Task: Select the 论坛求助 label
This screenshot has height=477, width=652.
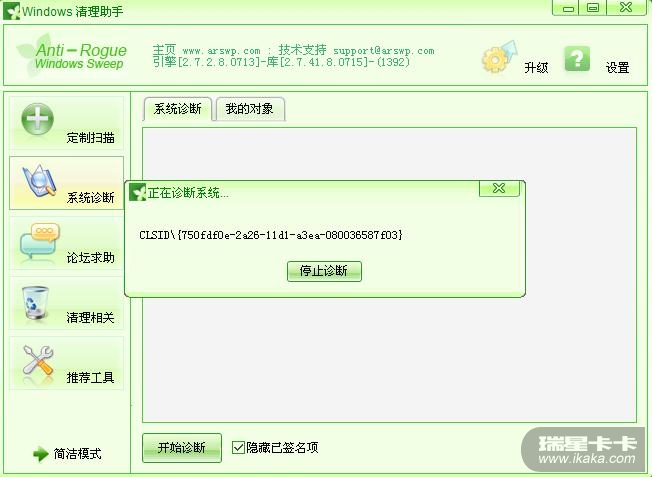Action: 90,258
